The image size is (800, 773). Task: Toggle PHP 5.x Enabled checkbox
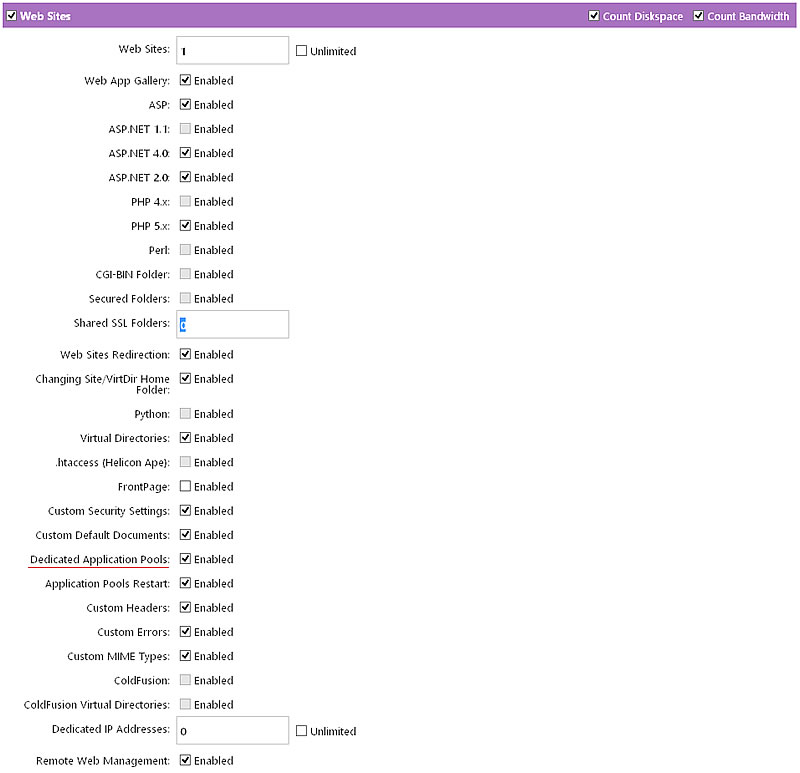tap(185, 226)
